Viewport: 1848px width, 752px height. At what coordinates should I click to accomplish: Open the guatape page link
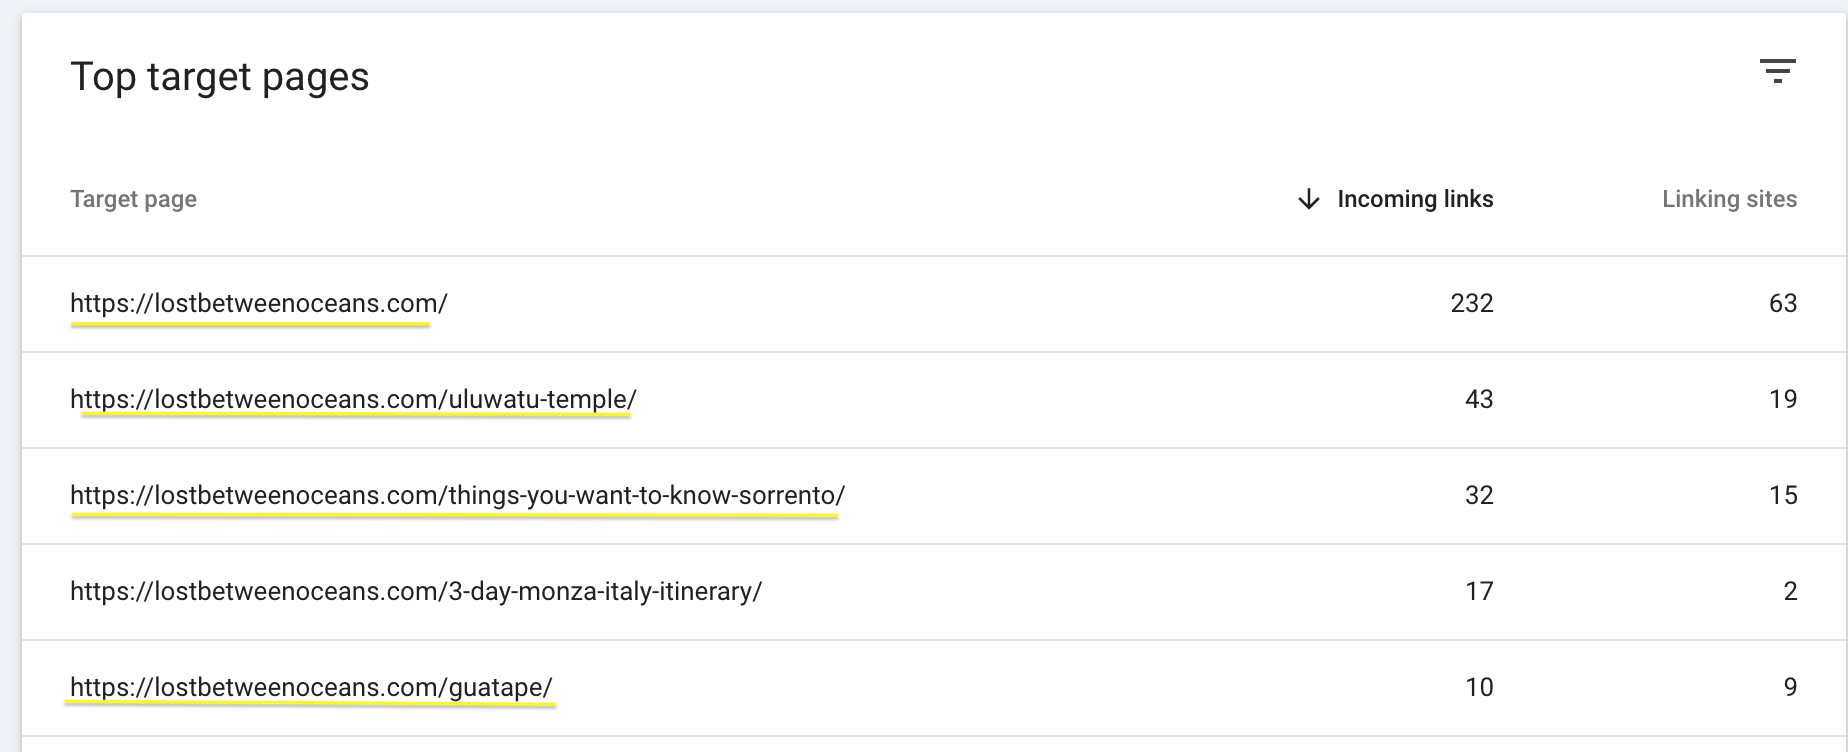tap(313, 687)
